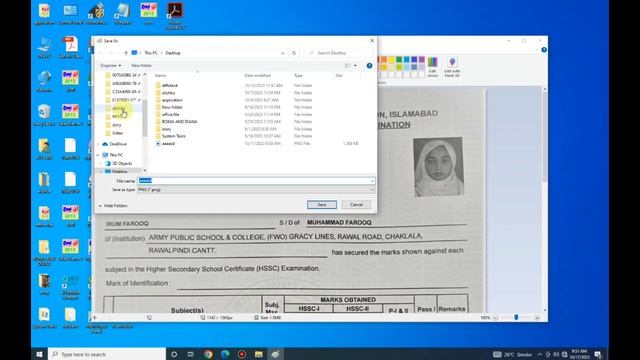This screenshot has width=640, height=360.
Task: Click the PDF shortcut icon on desktop top row
Action: pyautogui.click(x=175, y=16)
